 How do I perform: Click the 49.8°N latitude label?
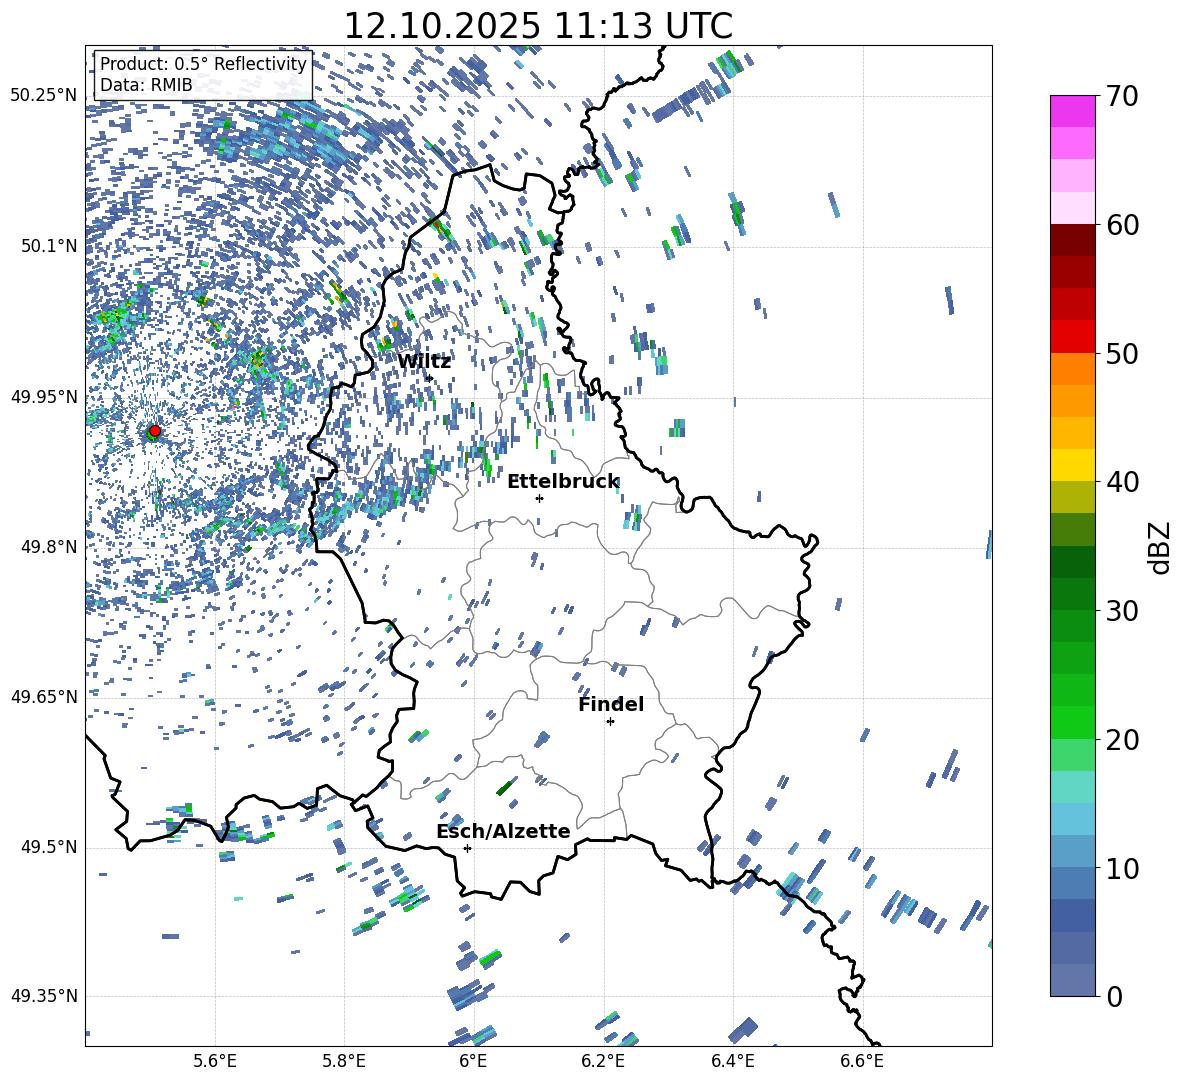point(49,547)
